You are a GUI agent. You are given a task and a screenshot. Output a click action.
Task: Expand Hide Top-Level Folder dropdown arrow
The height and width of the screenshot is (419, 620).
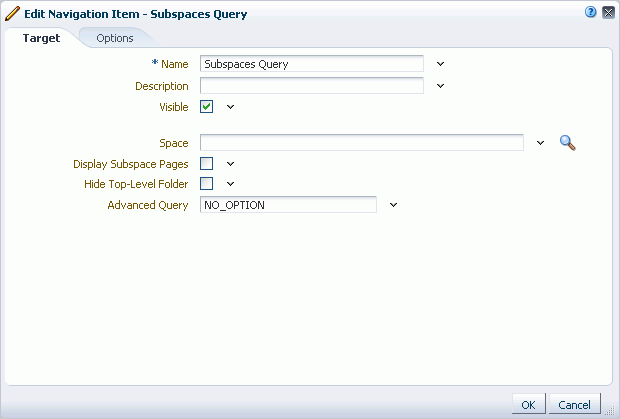(231, 184)
